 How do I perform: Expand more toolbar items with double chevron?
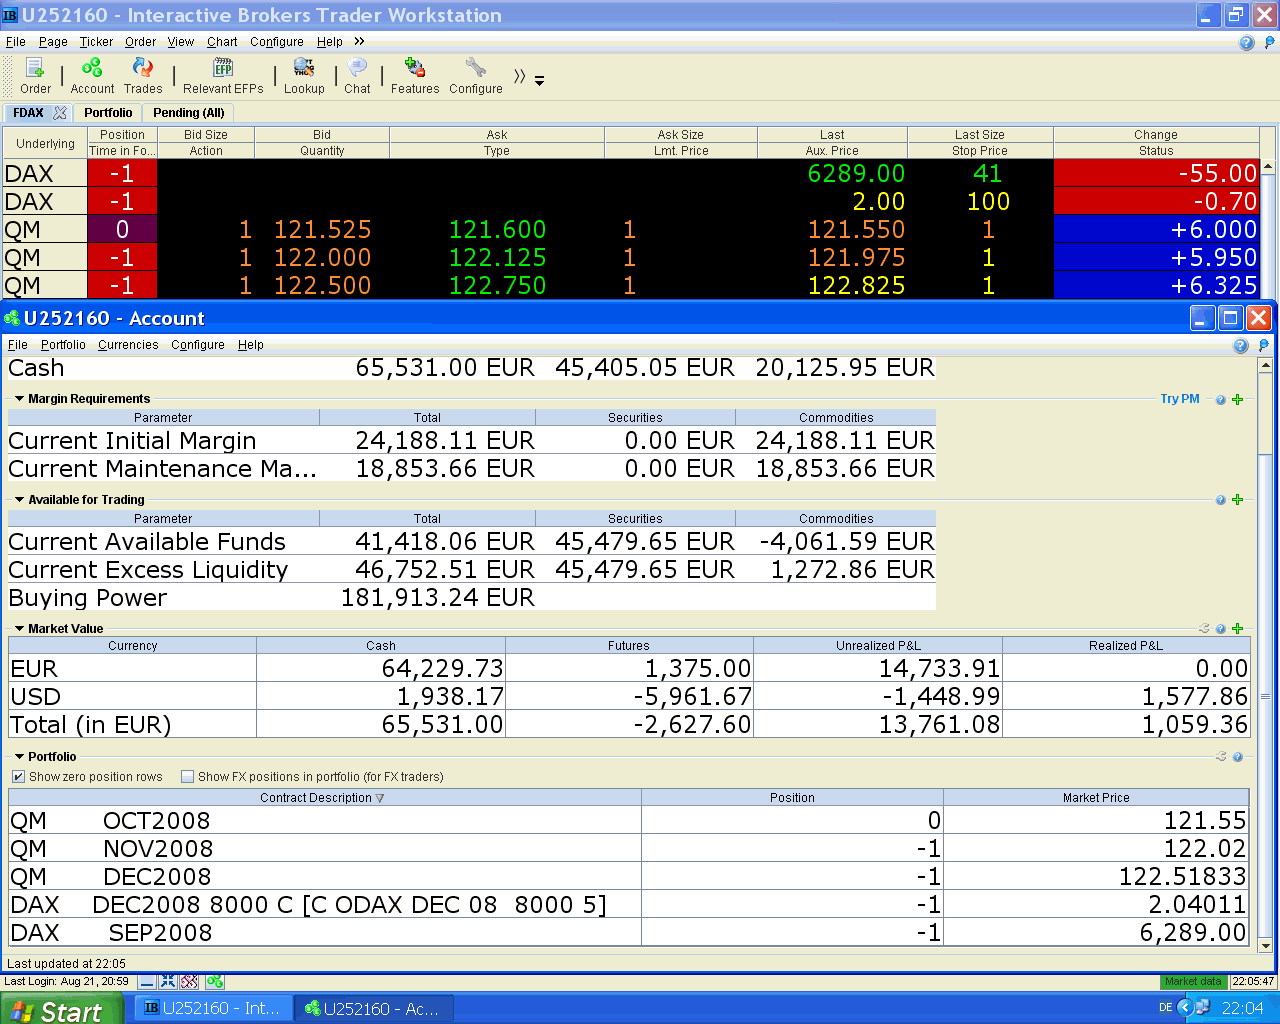tap(520, 76)
